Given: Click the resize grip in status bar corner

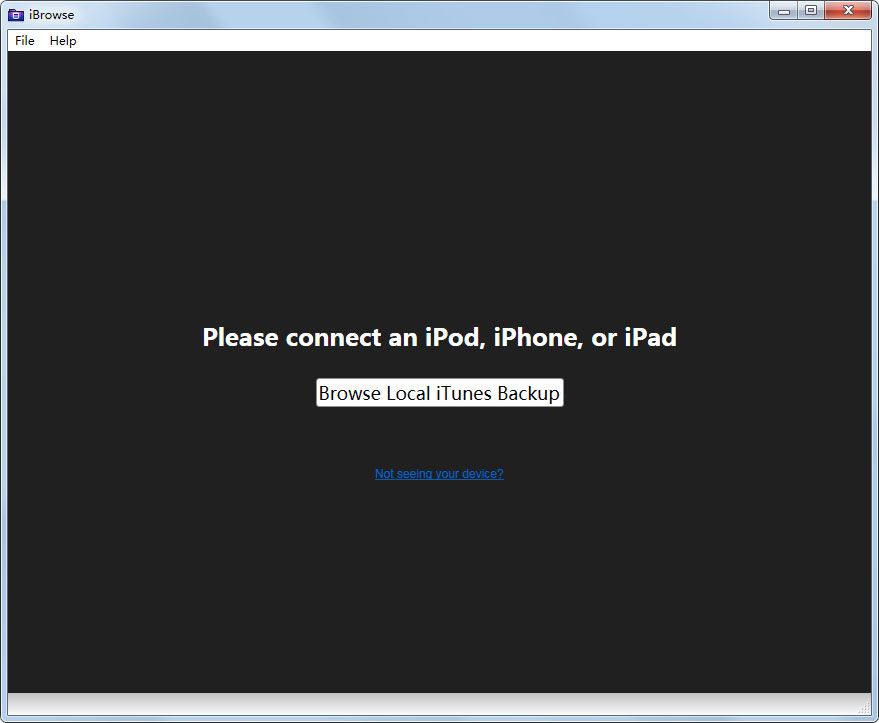Looking at the screenshot, I should (x=864, y=708).
